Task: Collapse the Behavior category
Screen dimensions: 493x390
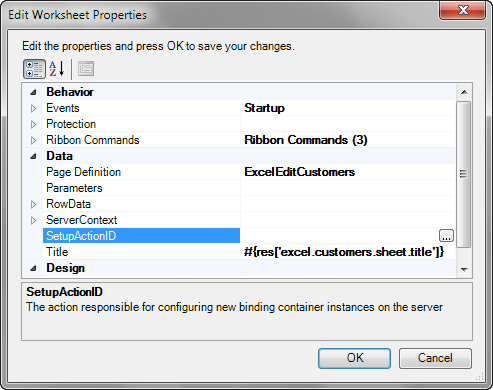Action: coord(33,92)
